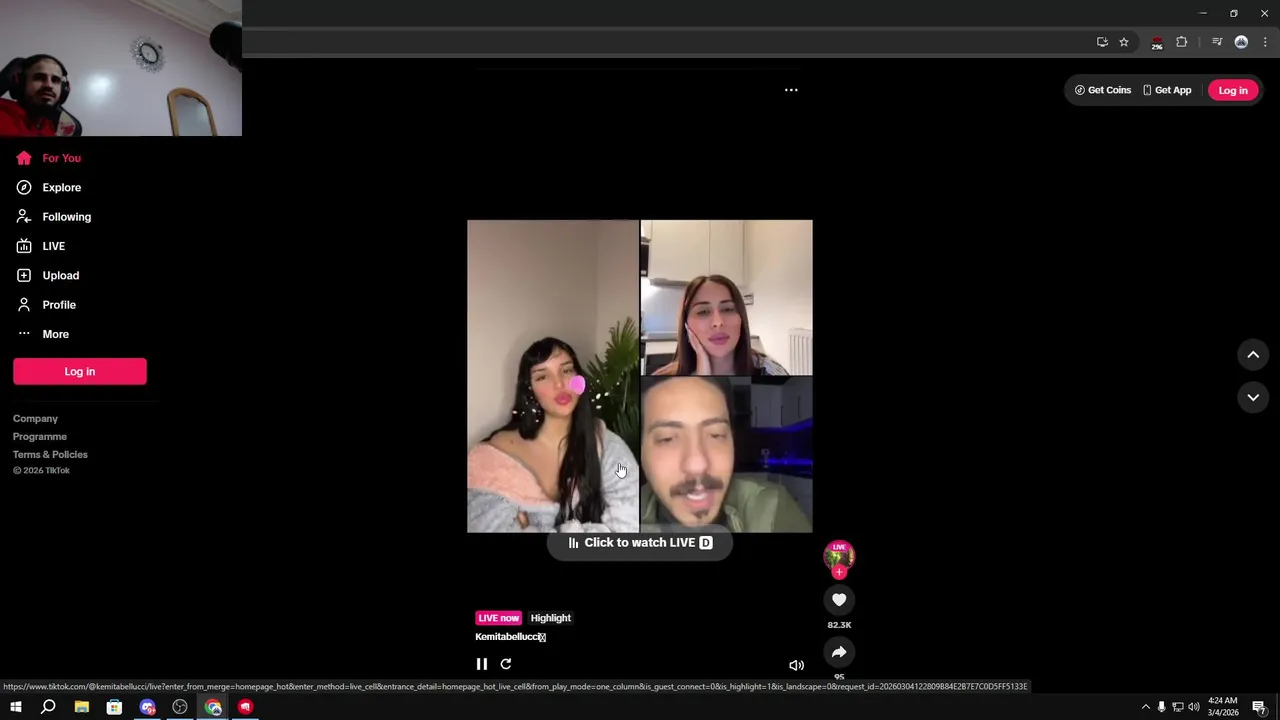The image size is (1280, 720).
Task: Pause the video playback
Action: coord(482,664)
